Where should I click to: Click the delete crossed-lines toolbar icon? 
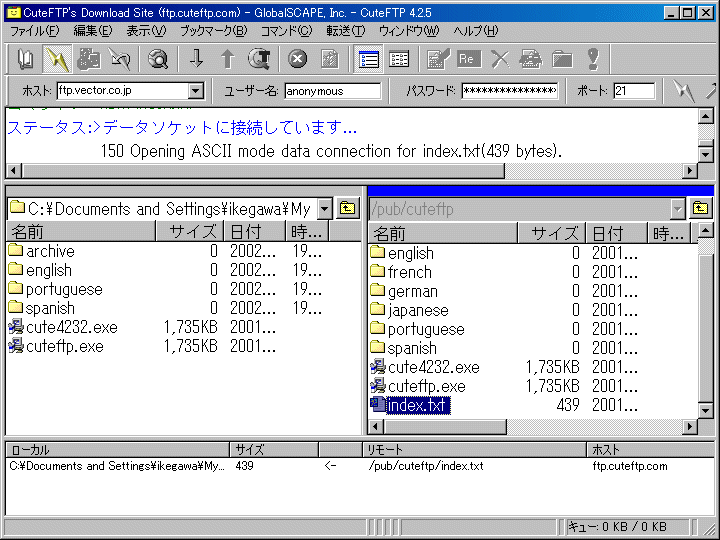(x=500, y=59)
